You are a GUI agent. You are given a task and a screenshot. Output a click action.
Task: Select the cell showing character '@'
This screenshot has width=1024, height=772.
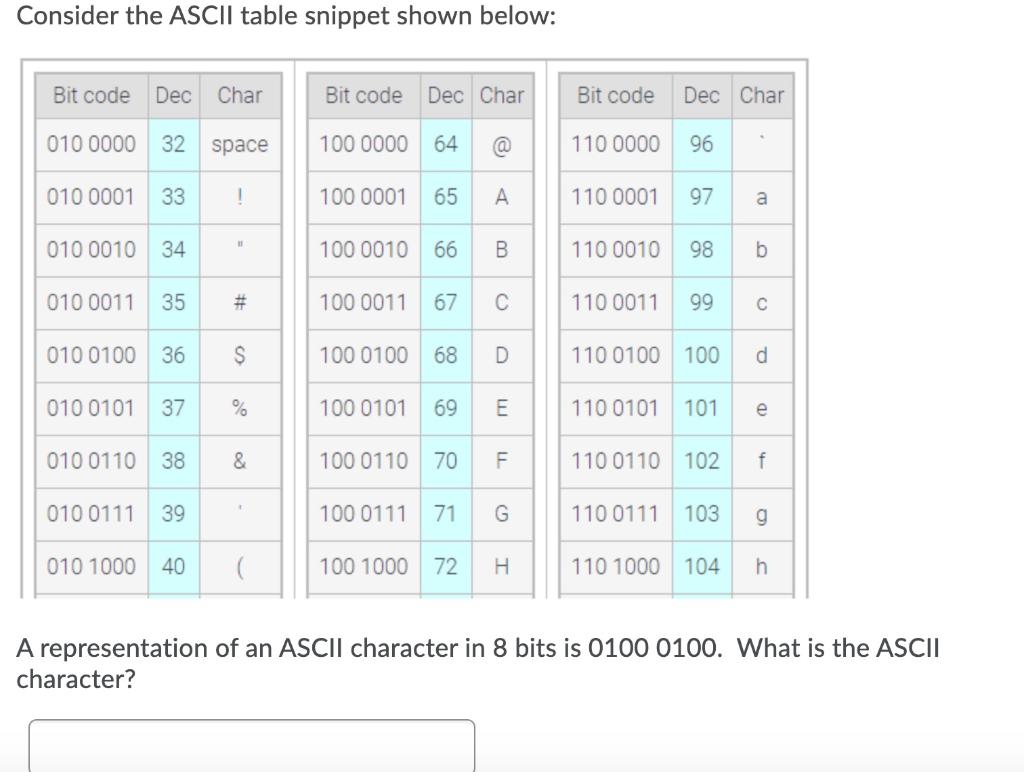point(503,143)
